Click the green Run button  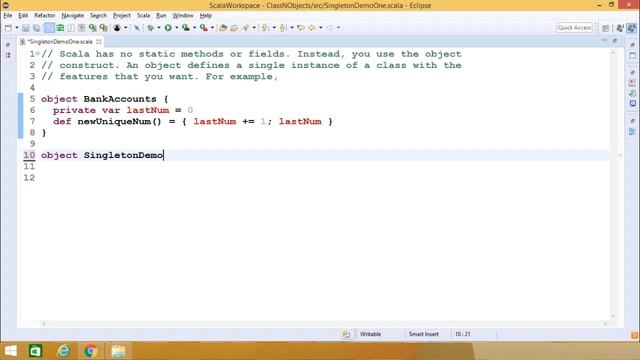pyautogui.click(x=168, y=28)
